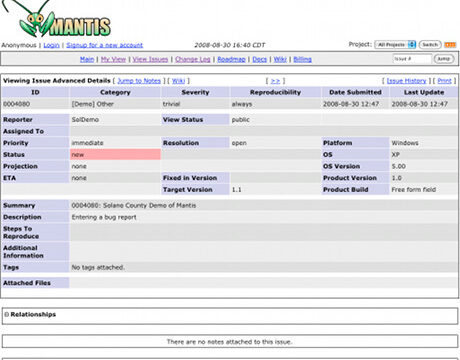Image resolution: width=460 pixels, height=360 pixels.
Task: Click the pink 'new' status cell
Action: 115,155
